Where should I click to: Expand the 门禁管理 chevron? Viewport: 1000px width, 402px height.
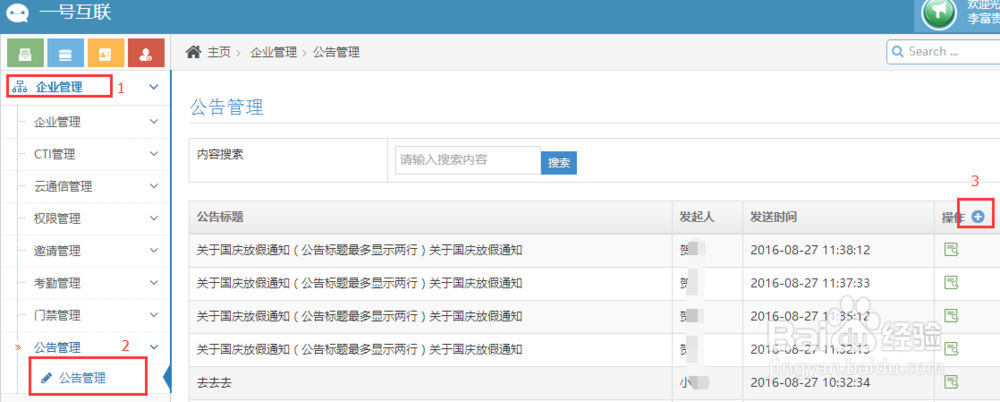point(154,315)
